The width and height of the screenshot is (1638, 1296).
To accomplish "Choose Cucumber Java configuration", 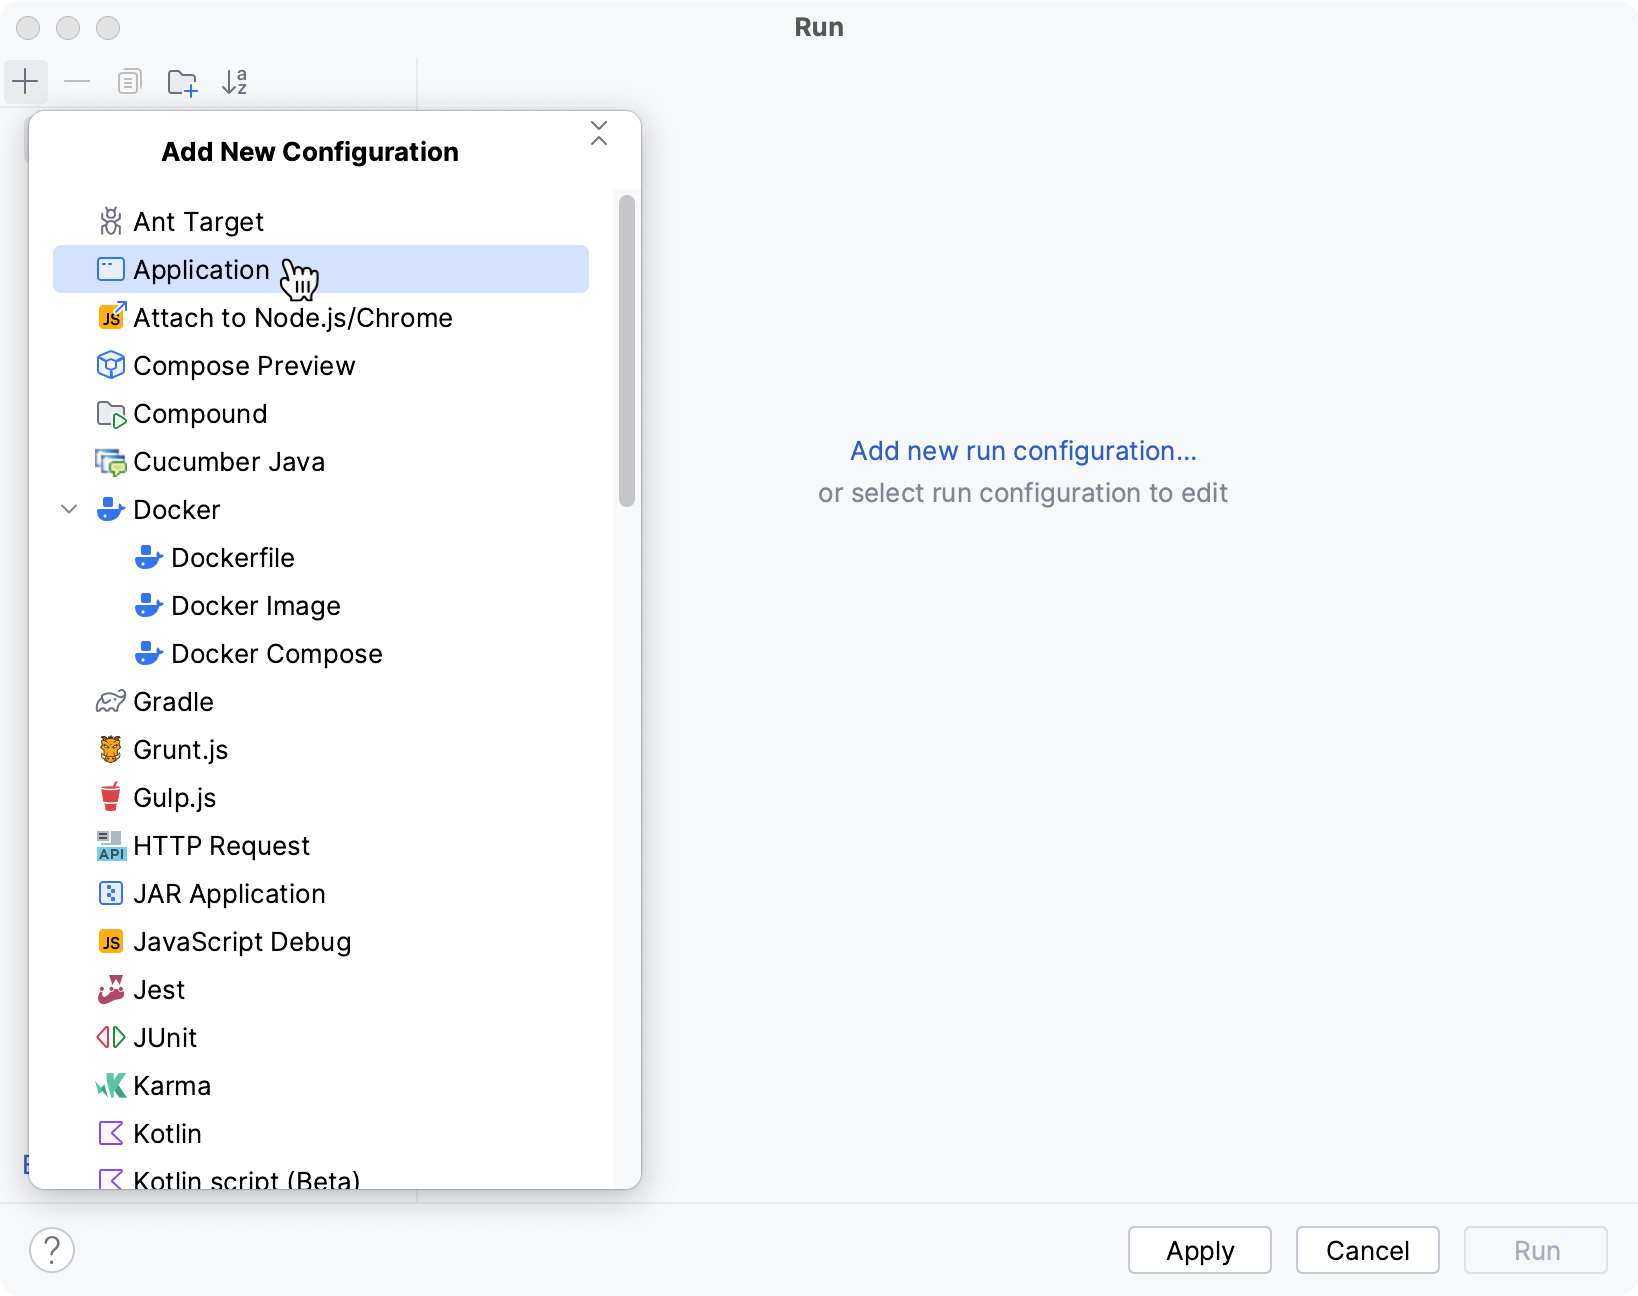I will click(321, 461).
